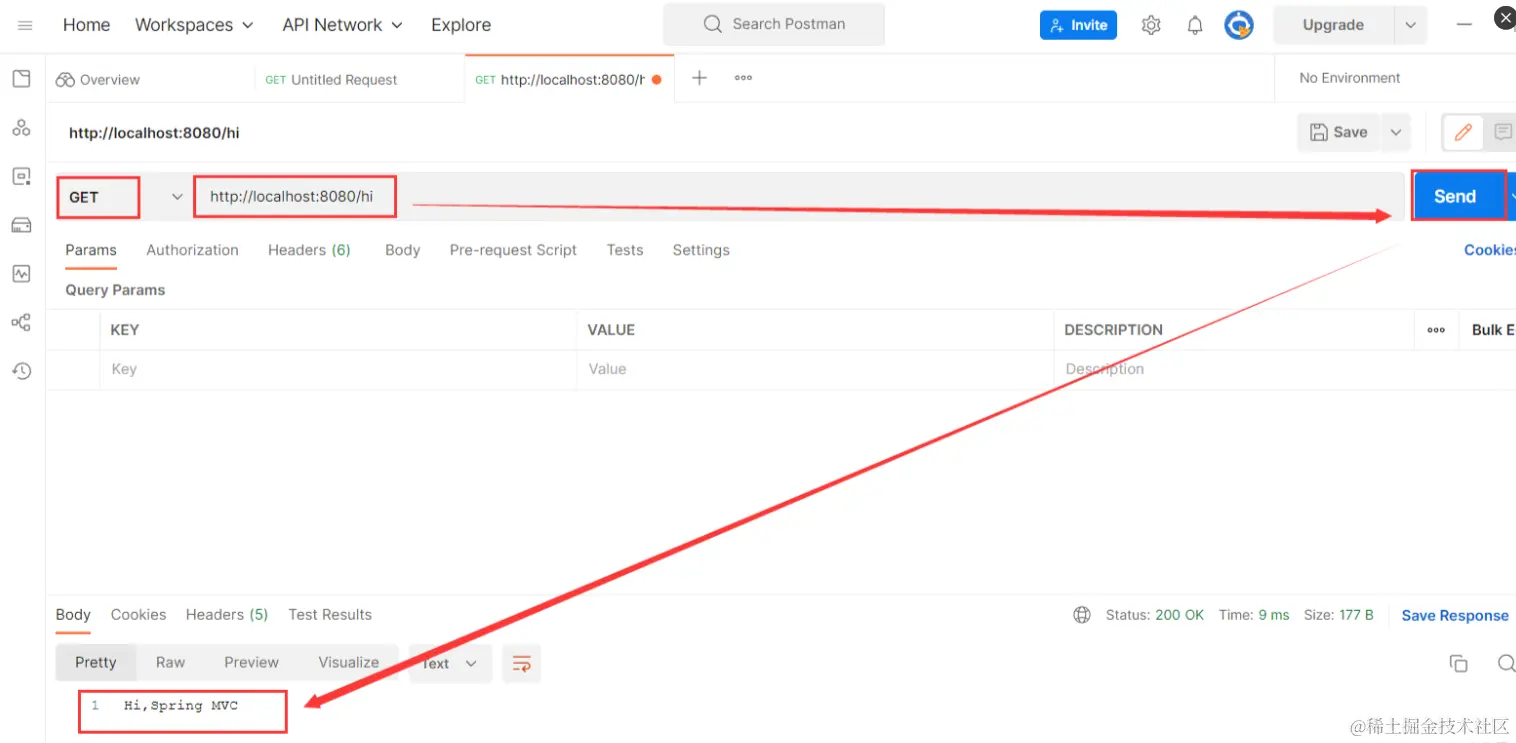Open the GET method dropdown
Screen dimensions: 1516x743
coord(124,197)
